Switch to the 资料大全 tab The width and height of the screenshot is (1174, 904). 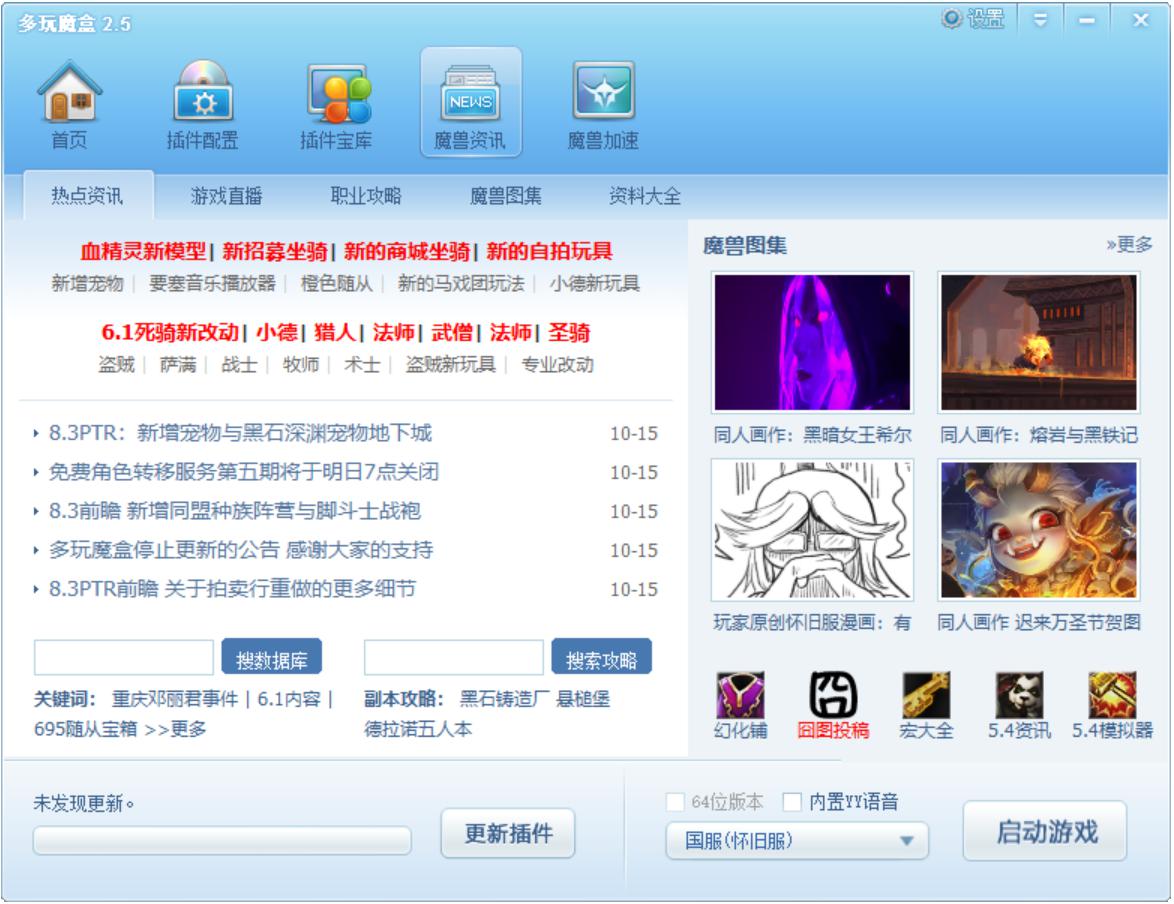[x=645, y=196]
